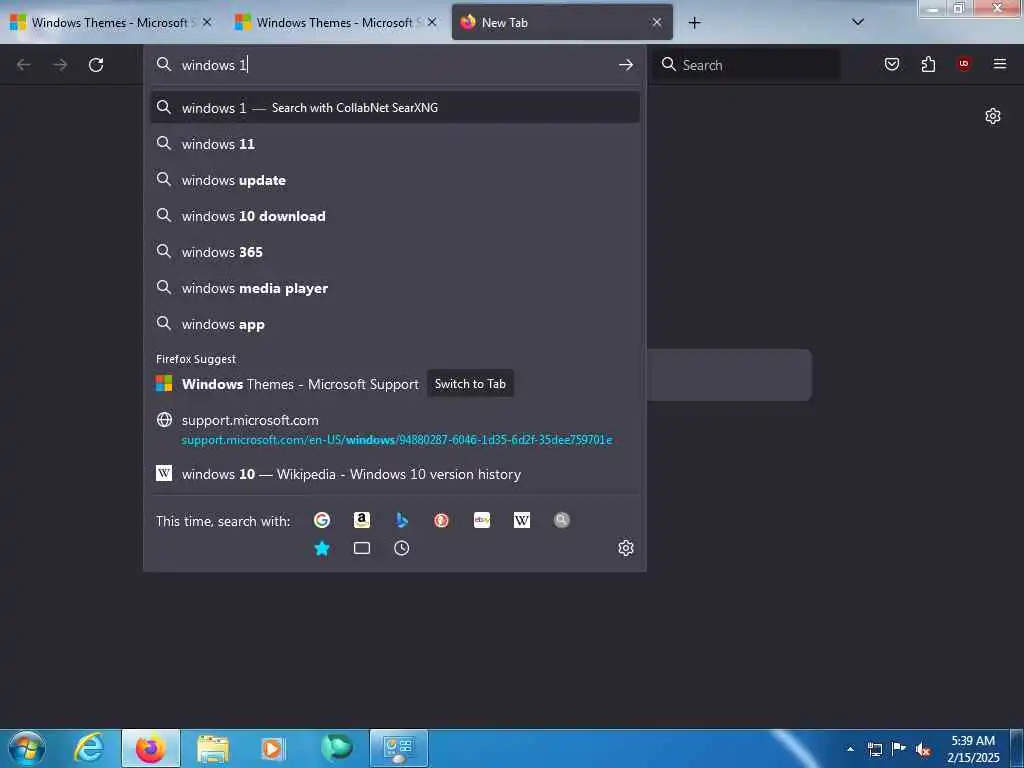Choose the 'windows media player' suggestion
The height and width of the screenshot is (768, 1024).
tap(394, 288)
